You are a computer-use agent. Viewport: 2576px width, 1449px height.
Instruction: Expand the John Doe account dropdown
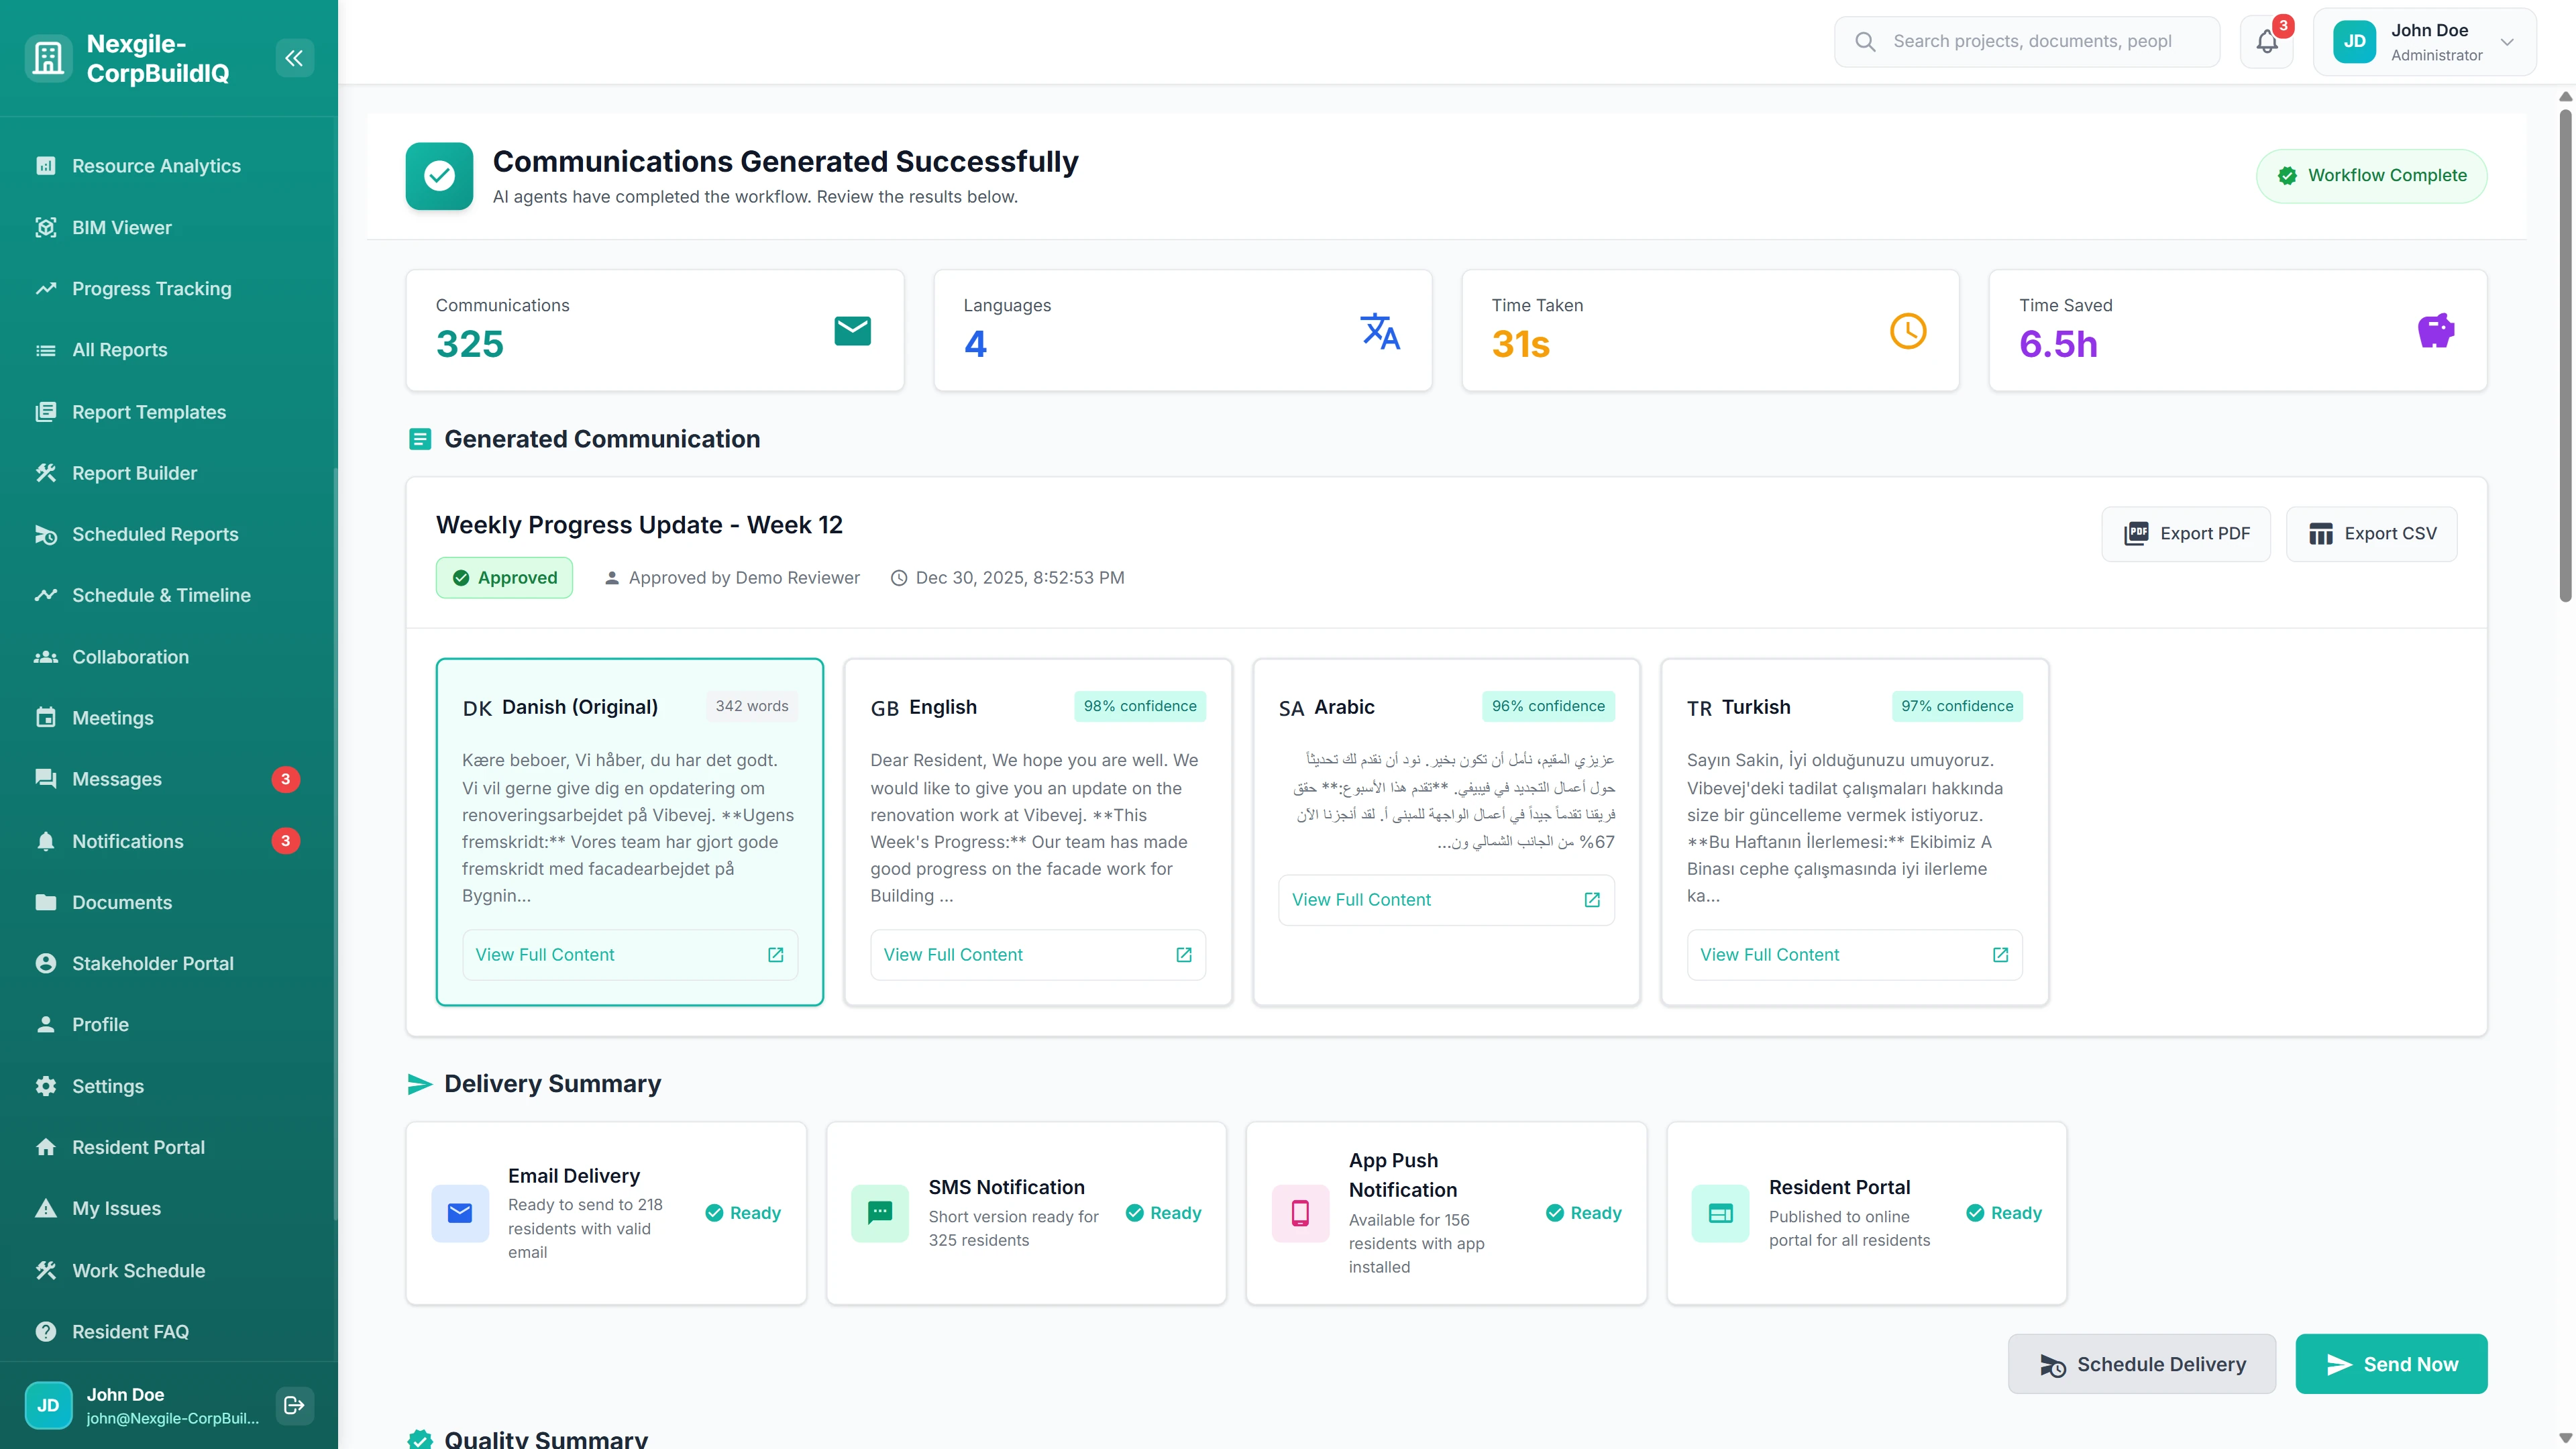pyautogui.click(x=2507, y=42)
